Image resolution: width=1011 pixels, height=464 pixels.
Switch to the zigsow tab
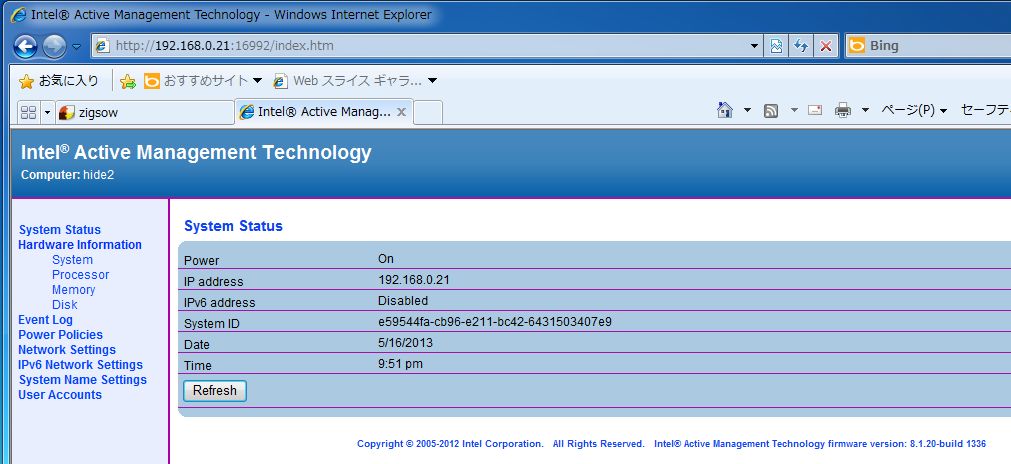144,113
